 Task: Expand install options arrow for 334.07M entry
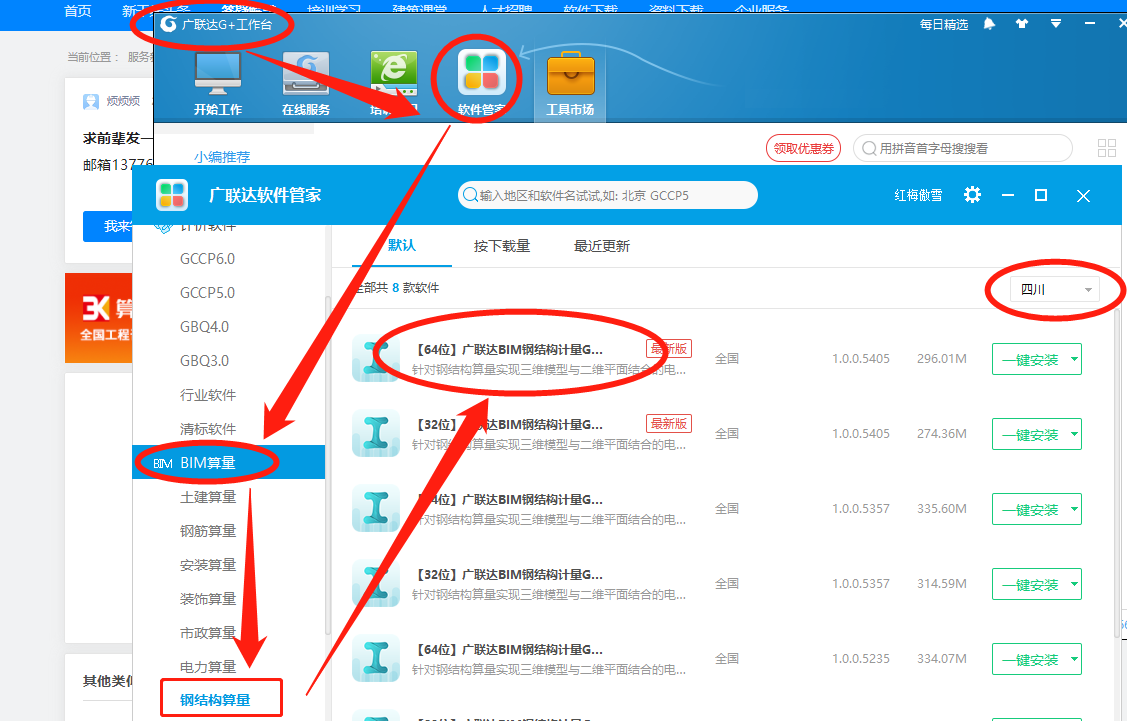click(x=1074, y=659)
